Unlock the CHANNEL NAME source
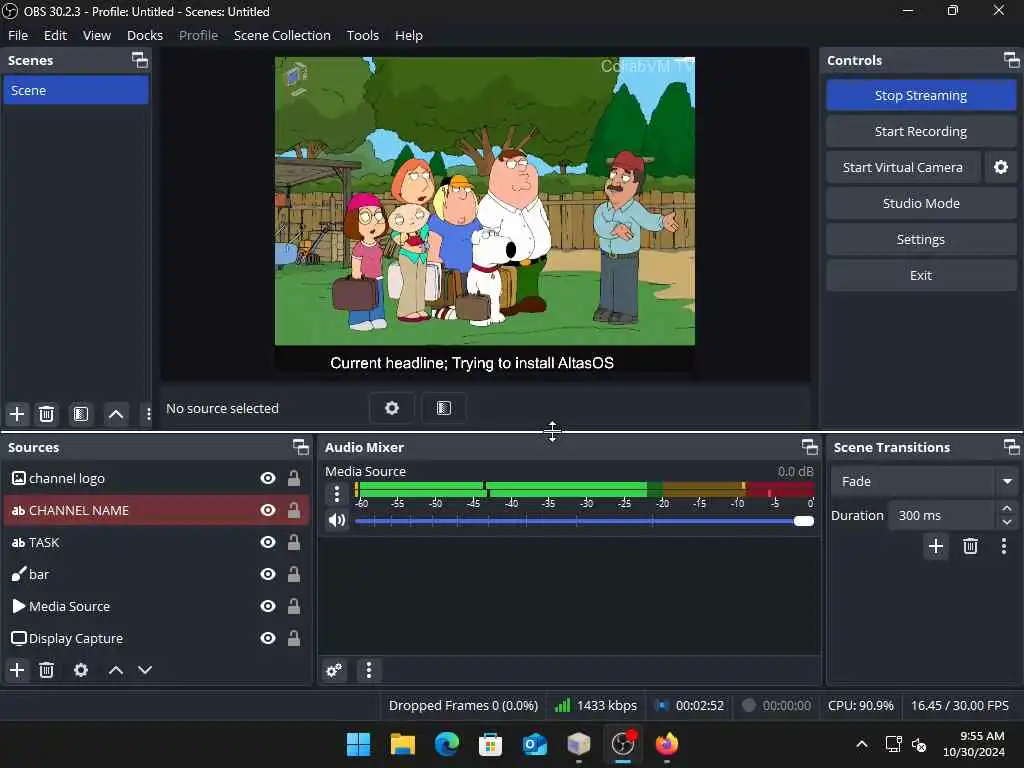The width and height of the screenshot is (1024, 768). (x=294, y=510)
